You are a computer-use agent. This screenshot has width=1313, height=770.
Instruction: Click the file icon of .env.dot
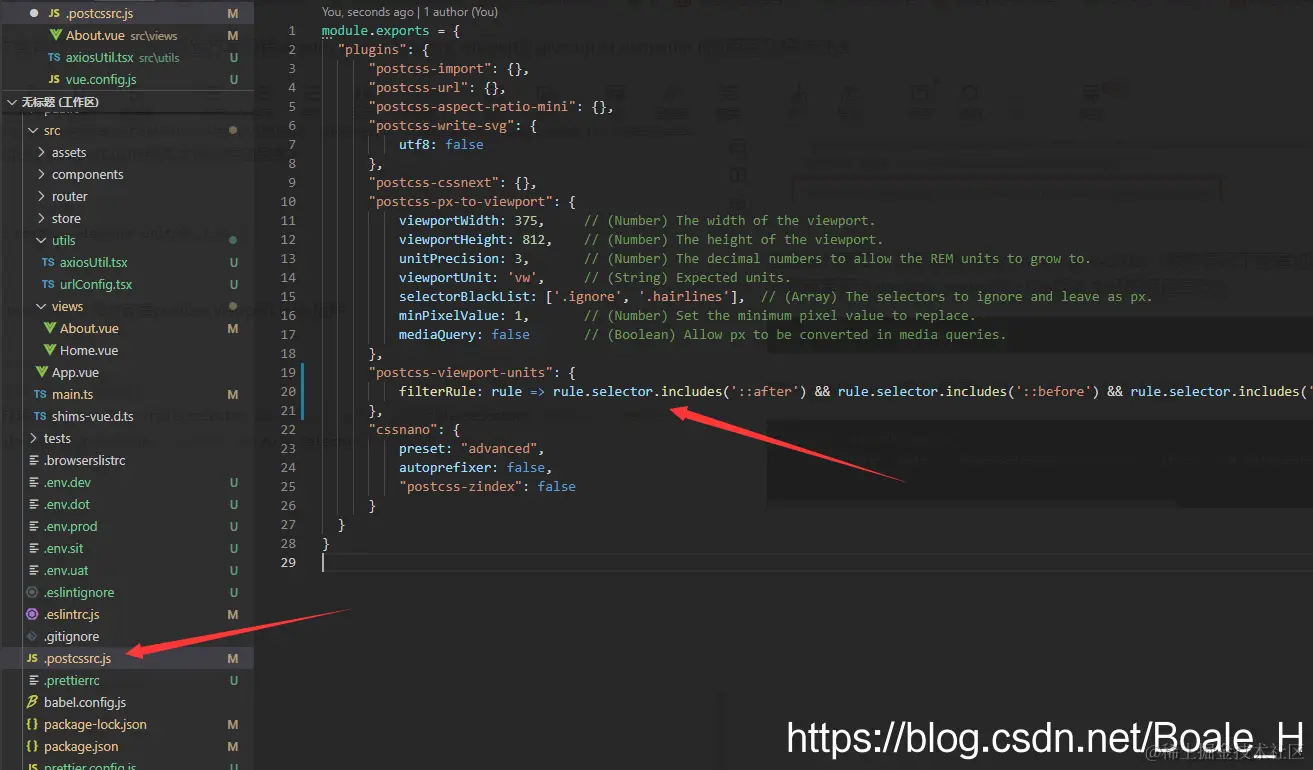[x=33, y=504]
